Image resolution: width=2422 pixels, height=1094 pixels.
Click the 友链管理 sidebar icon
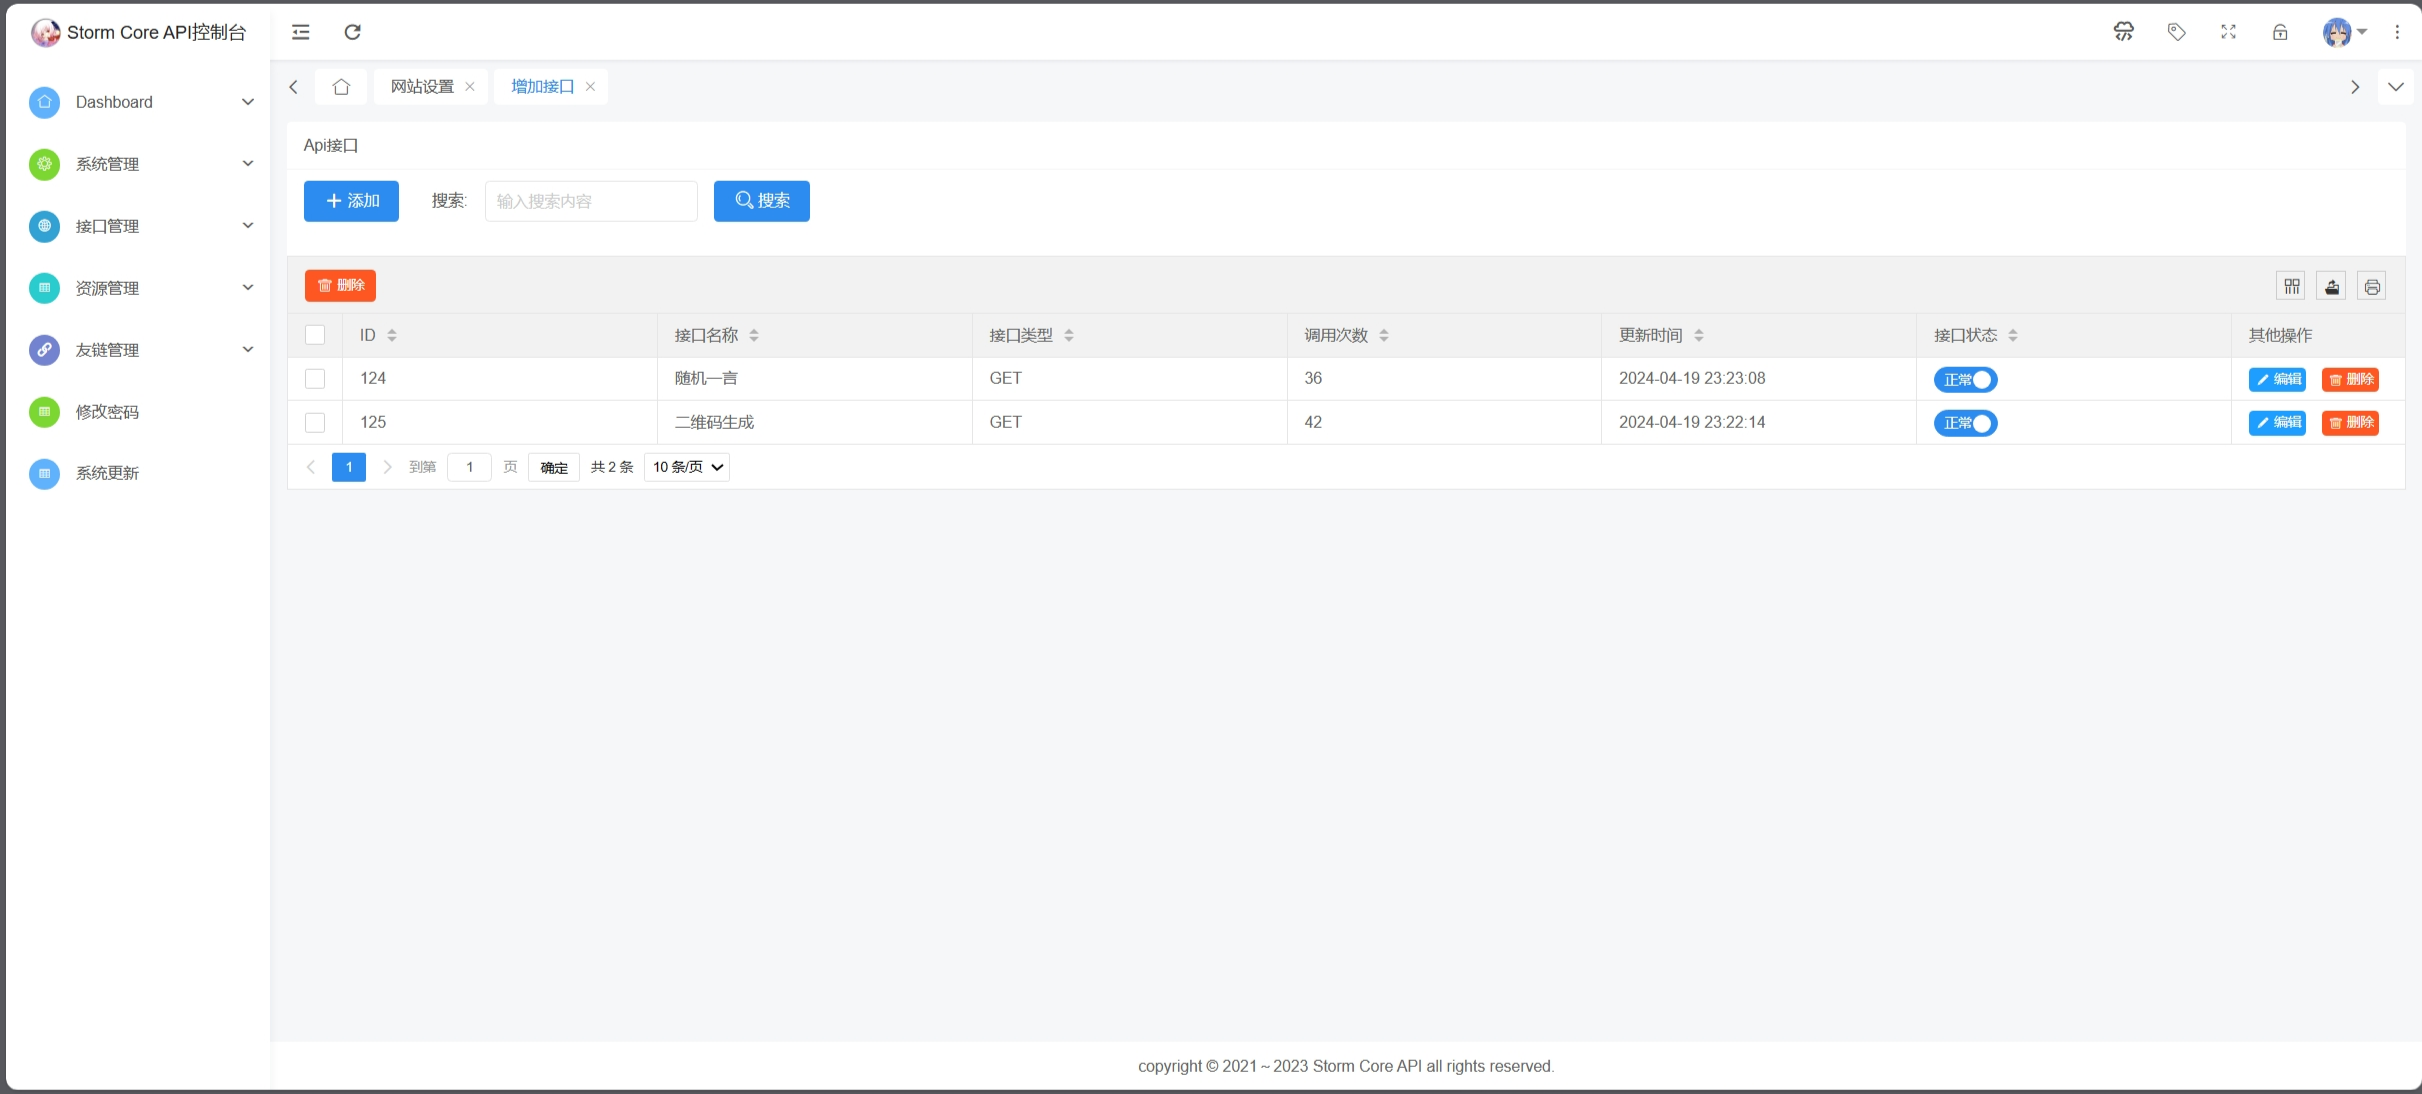point(44,350)
